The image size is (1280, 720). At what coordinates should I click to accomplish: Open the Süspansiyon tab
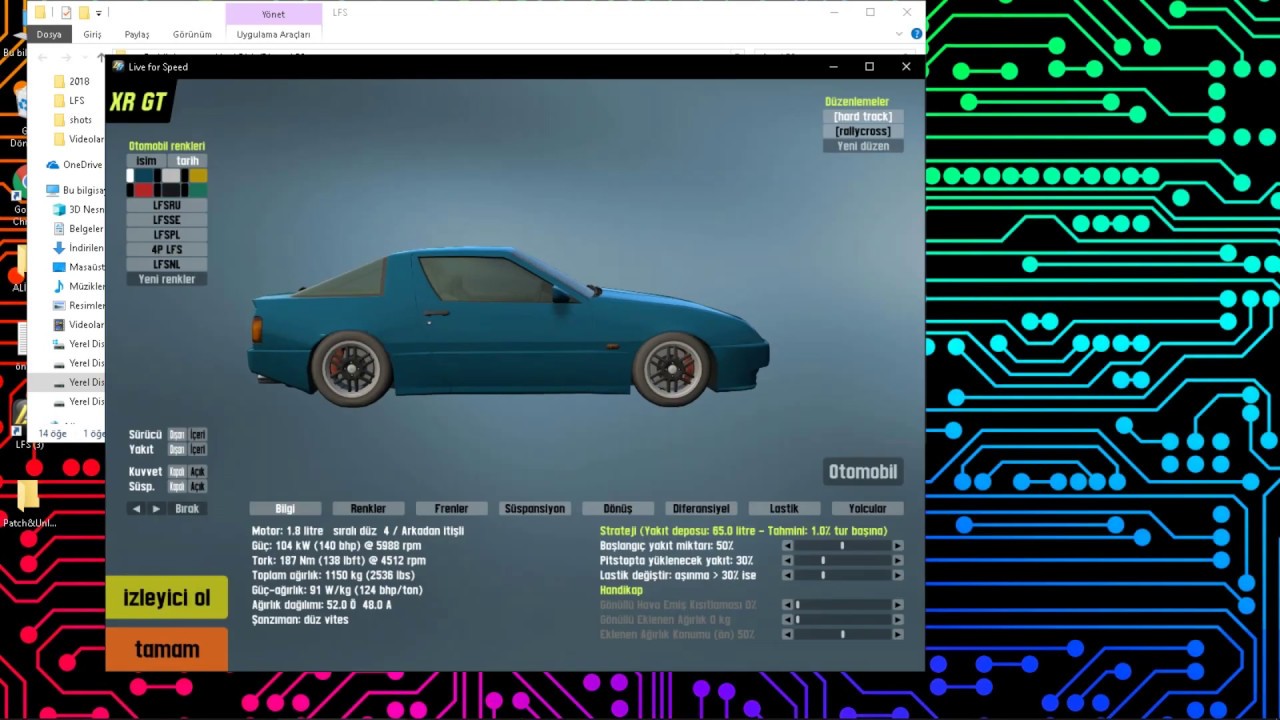pos(535,509)
